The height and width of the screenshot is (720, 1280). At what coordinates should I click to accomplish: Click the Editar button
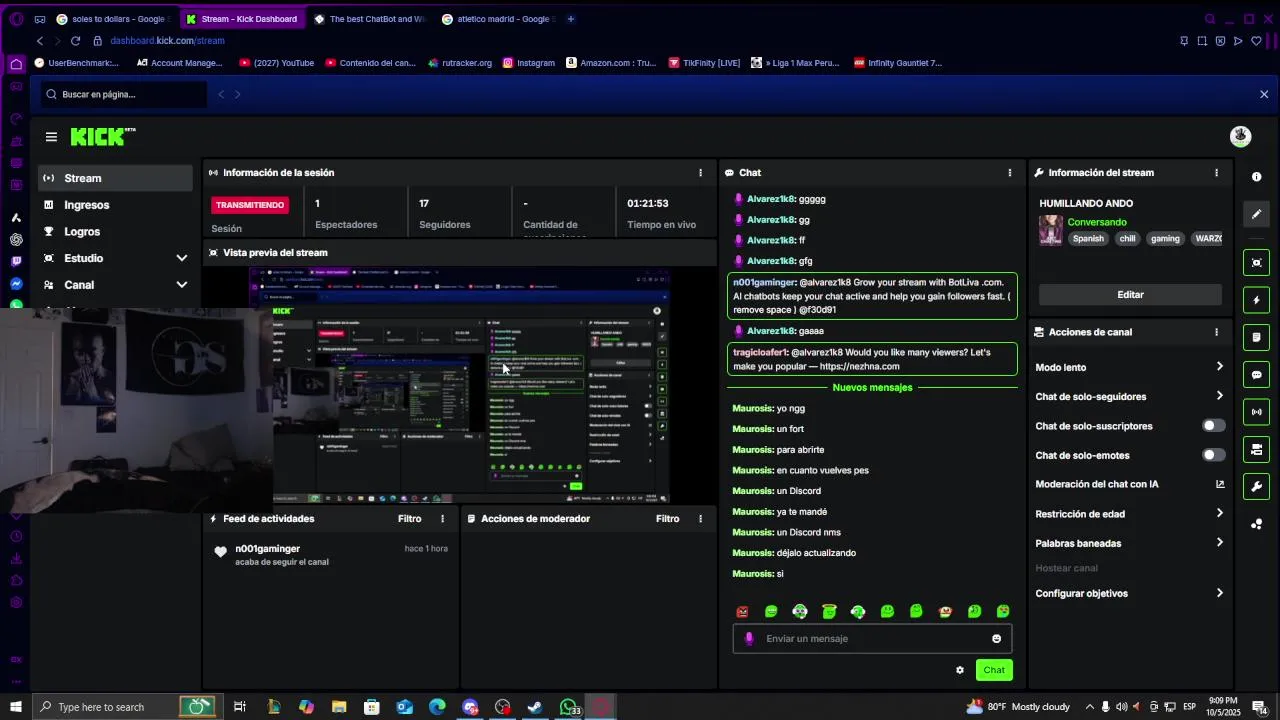1130,295
